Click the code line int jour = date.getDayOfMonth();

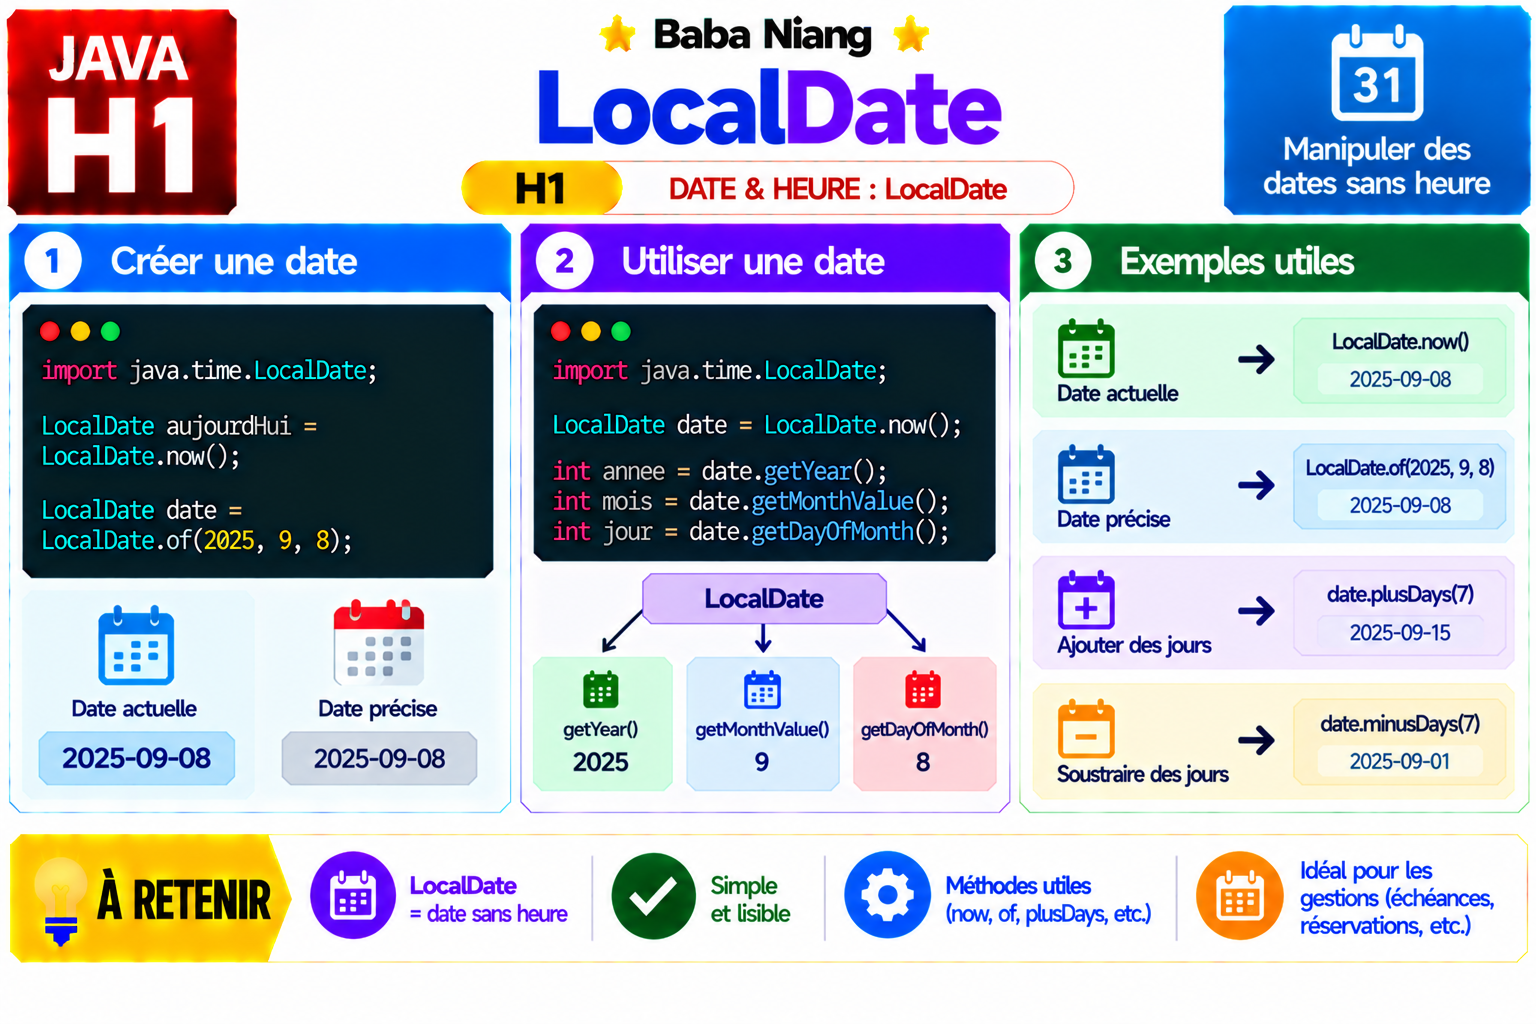point(751,531)
